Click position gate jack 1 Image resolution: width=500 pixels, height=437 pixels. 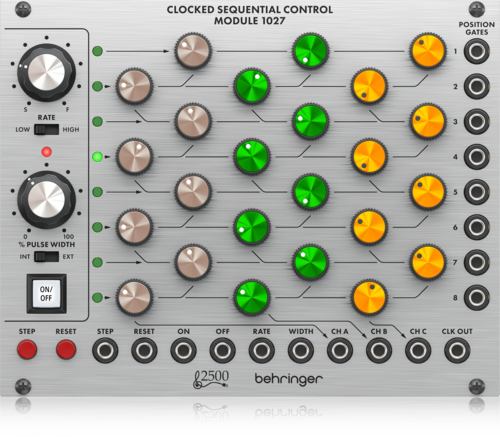coord(477,51)
